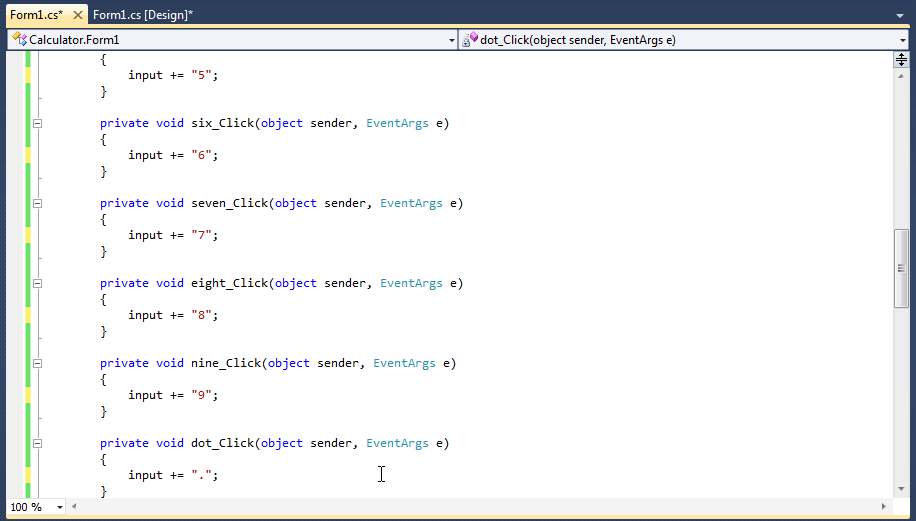This screenshot has width=916, height=521.
Task: Close the Form1.cs* tab
Action: (x=78, y=15)
